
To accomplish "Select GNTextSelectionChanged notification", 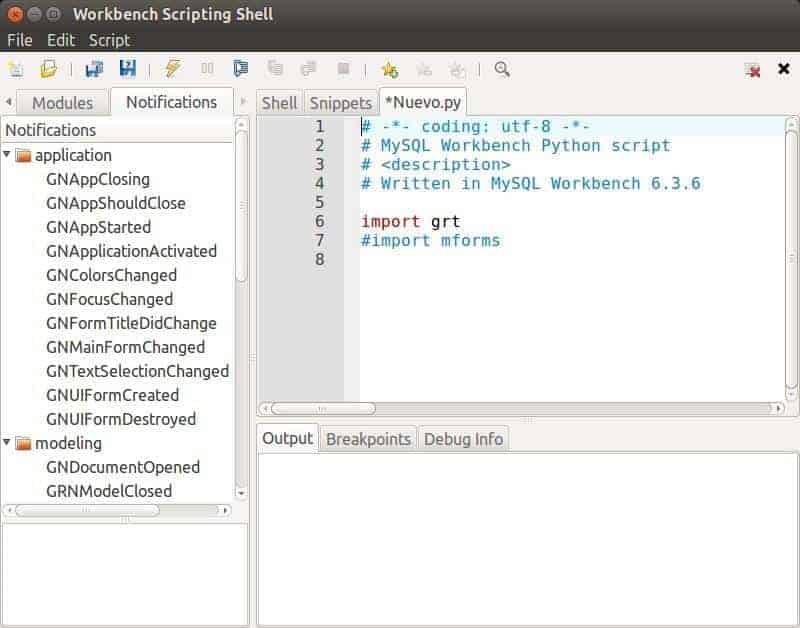I will (137, 371).
